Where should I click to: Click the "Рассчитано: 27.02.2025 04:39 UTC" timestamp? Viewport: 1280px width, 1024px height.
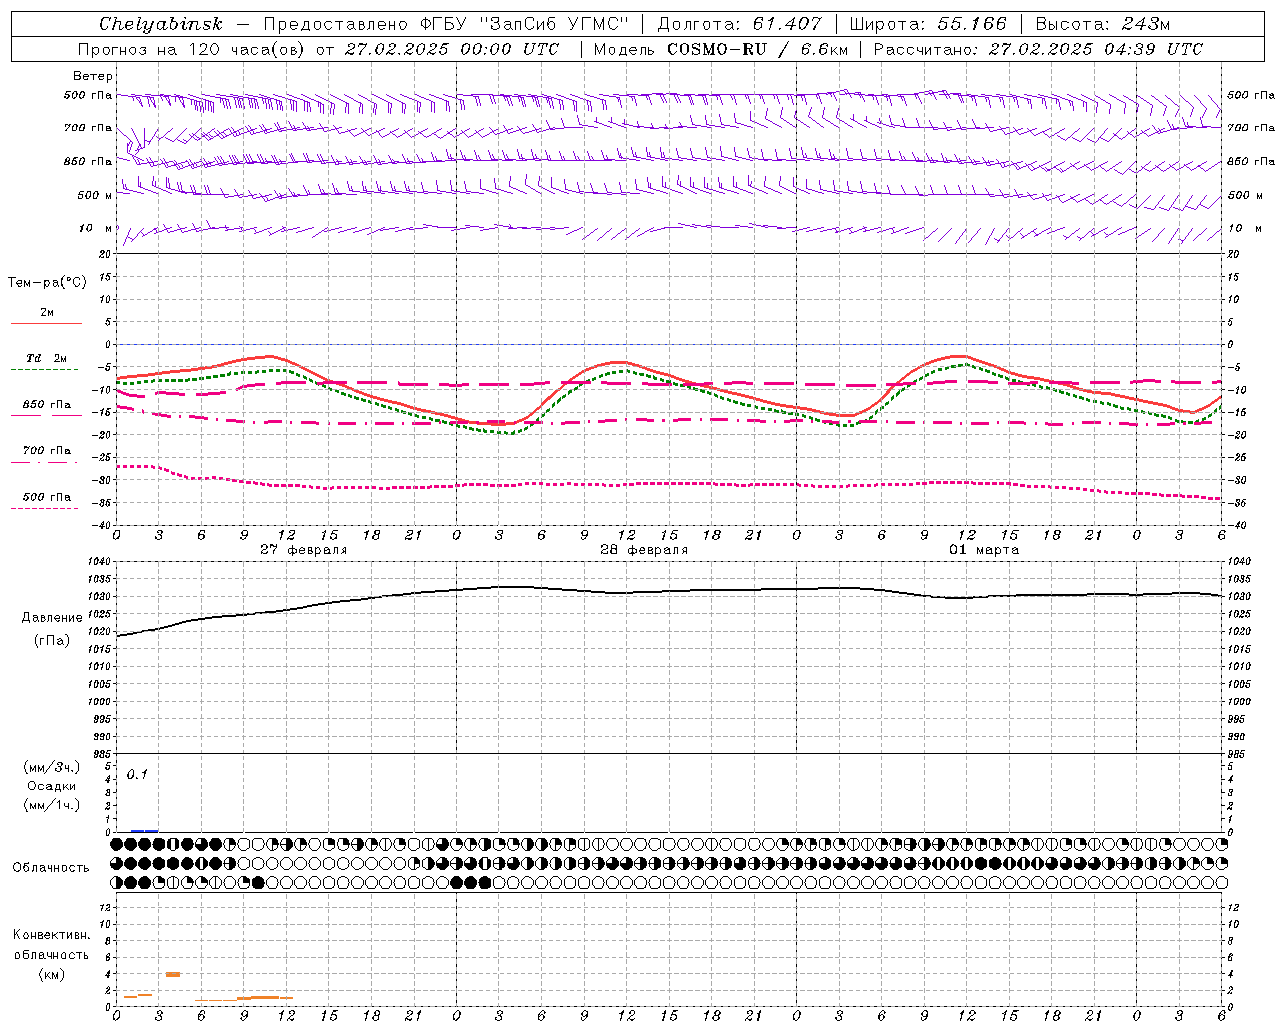pos(1038,49)
